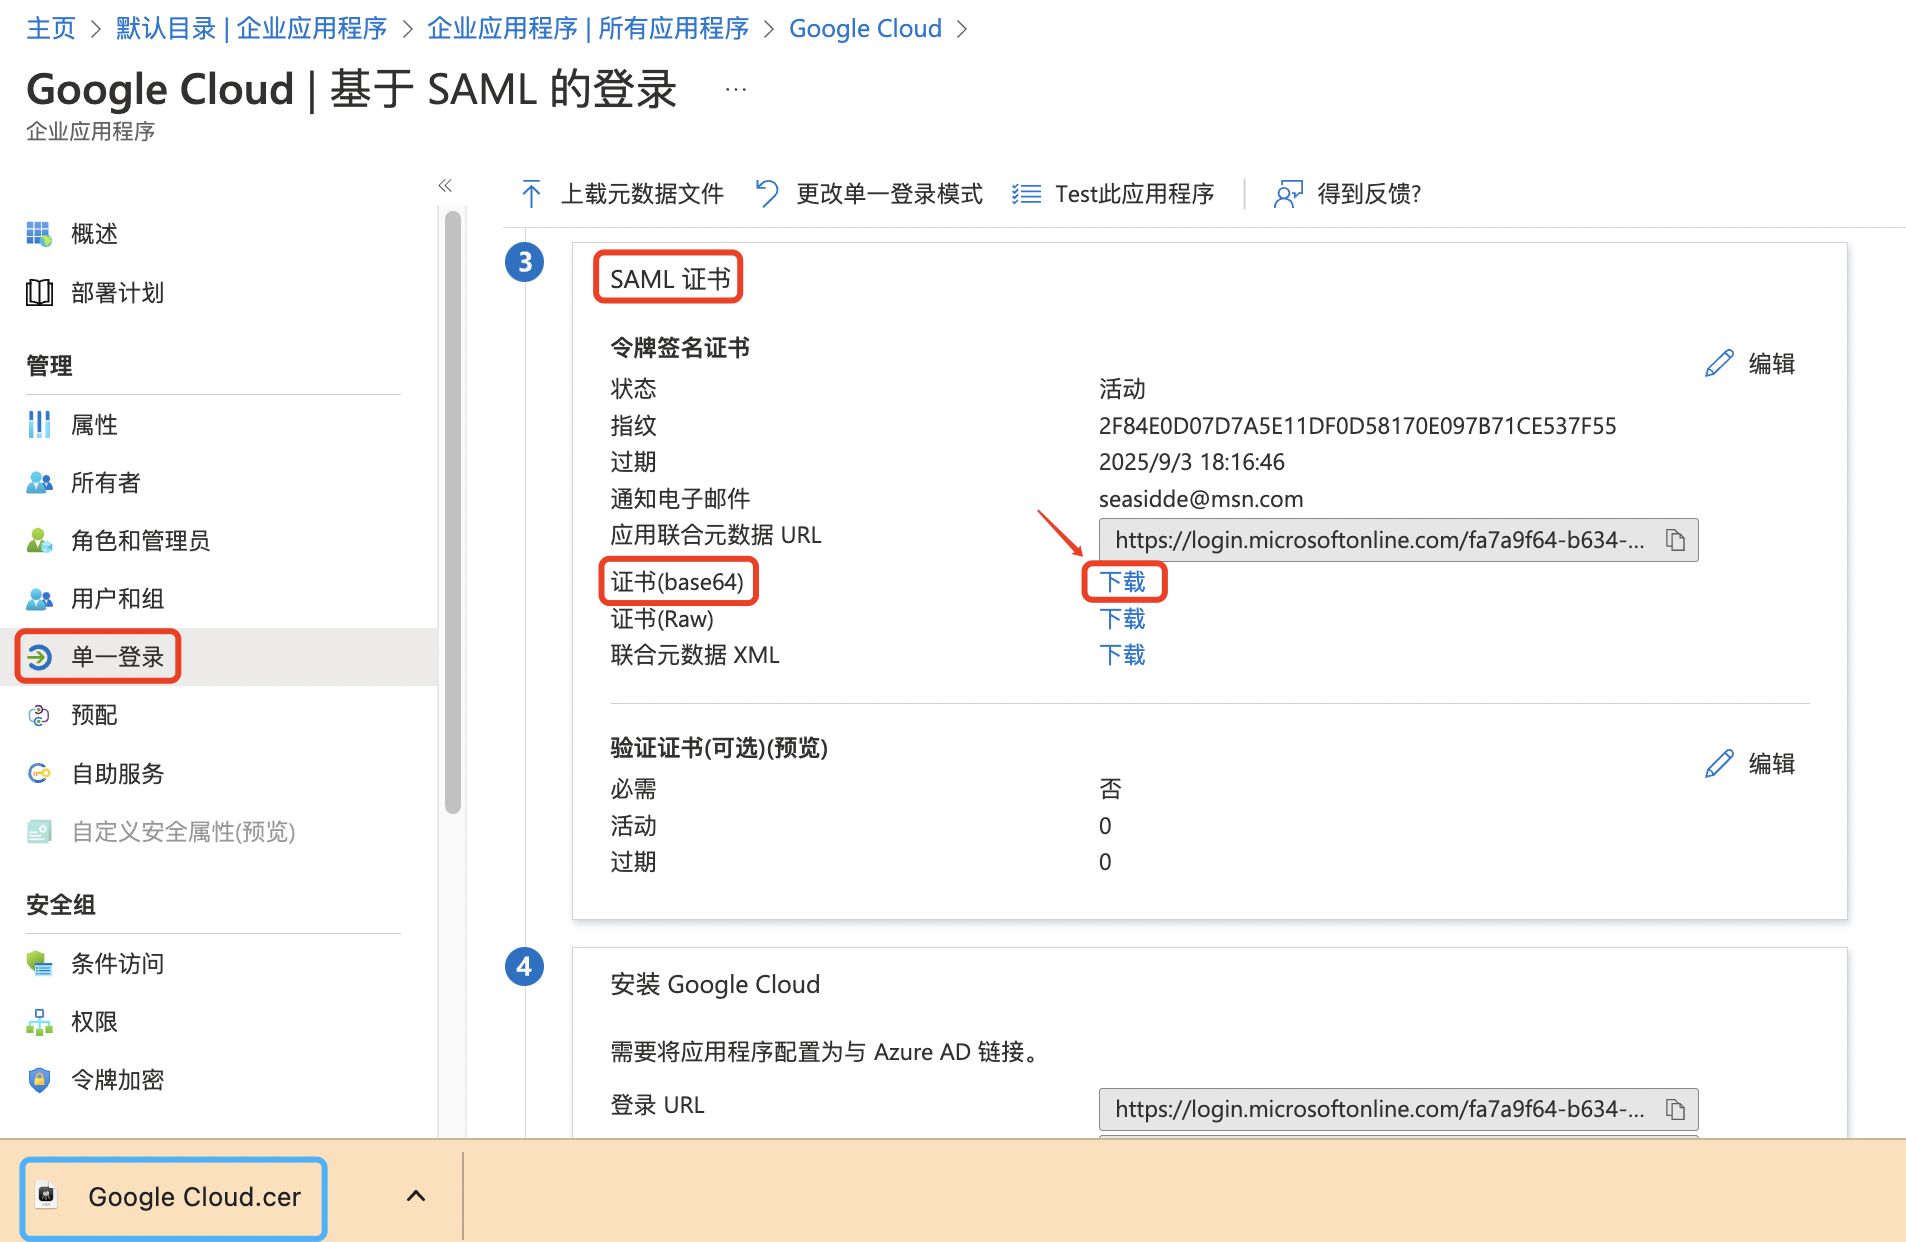Download the 证书(base64) certificate
1906x1242 pixels.
1122,582
